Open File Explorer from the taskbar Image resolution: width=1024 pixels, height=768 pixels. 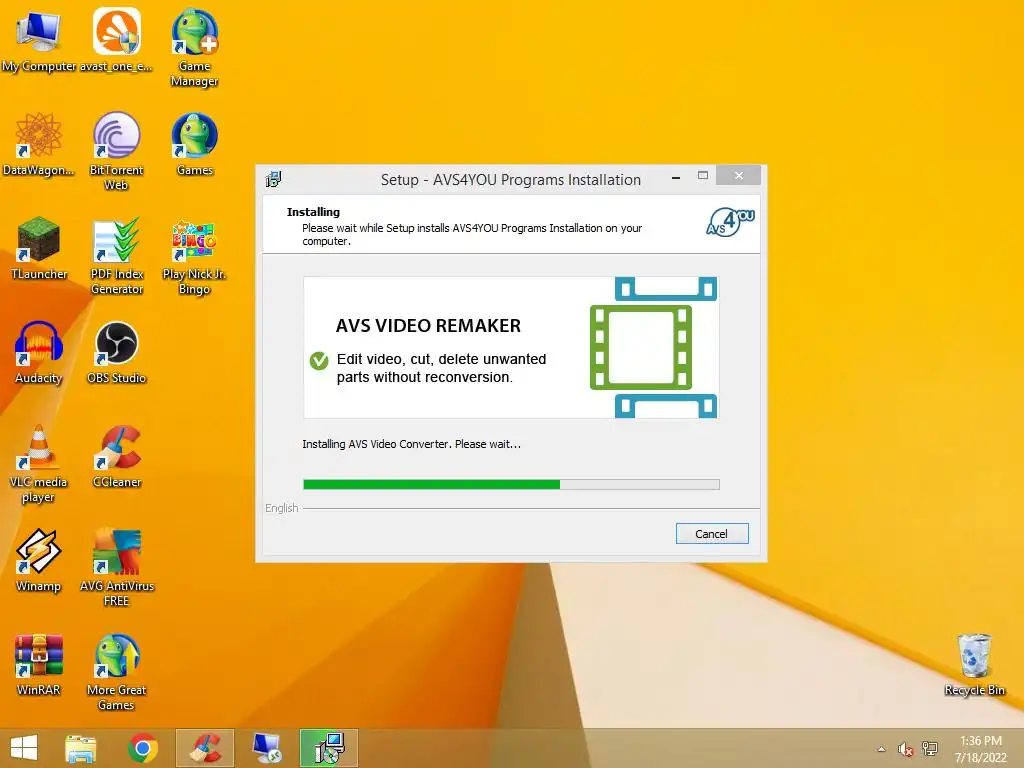[x=81, y=748]
